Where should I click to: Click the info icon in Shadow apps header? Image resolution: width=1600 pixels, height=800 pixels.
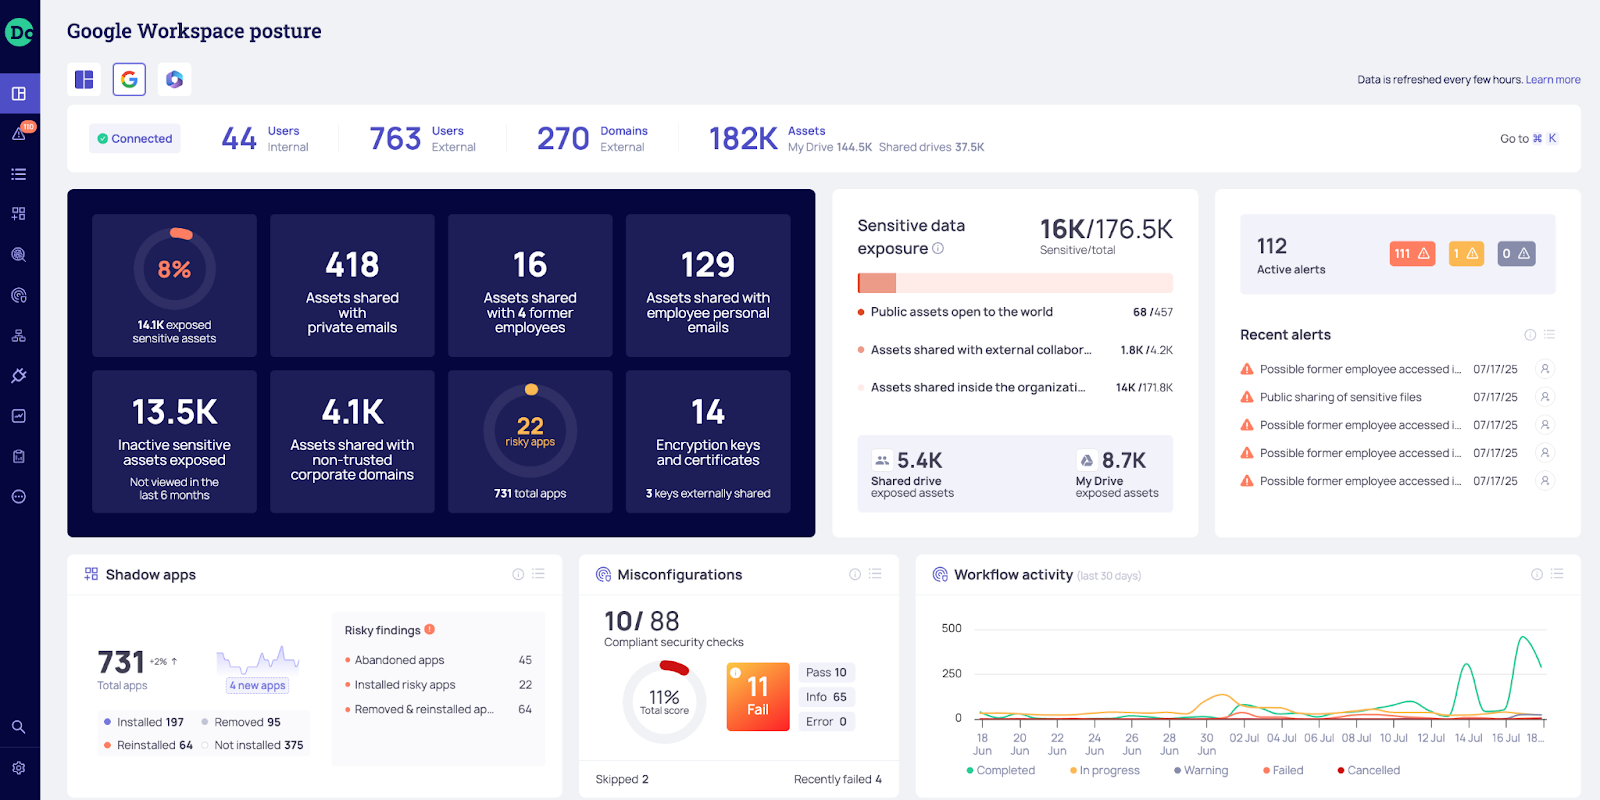click(518, 574)
